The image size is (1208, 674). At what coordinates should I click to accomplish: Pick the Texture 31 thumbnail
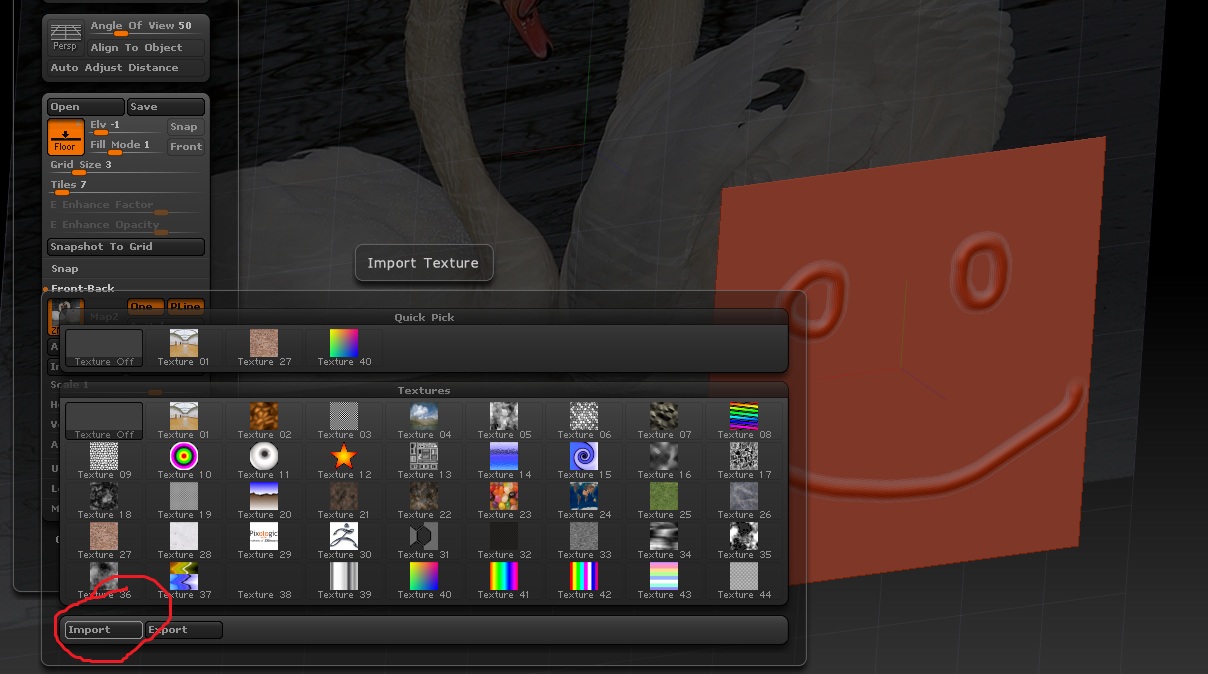click(x=424, y=541)
